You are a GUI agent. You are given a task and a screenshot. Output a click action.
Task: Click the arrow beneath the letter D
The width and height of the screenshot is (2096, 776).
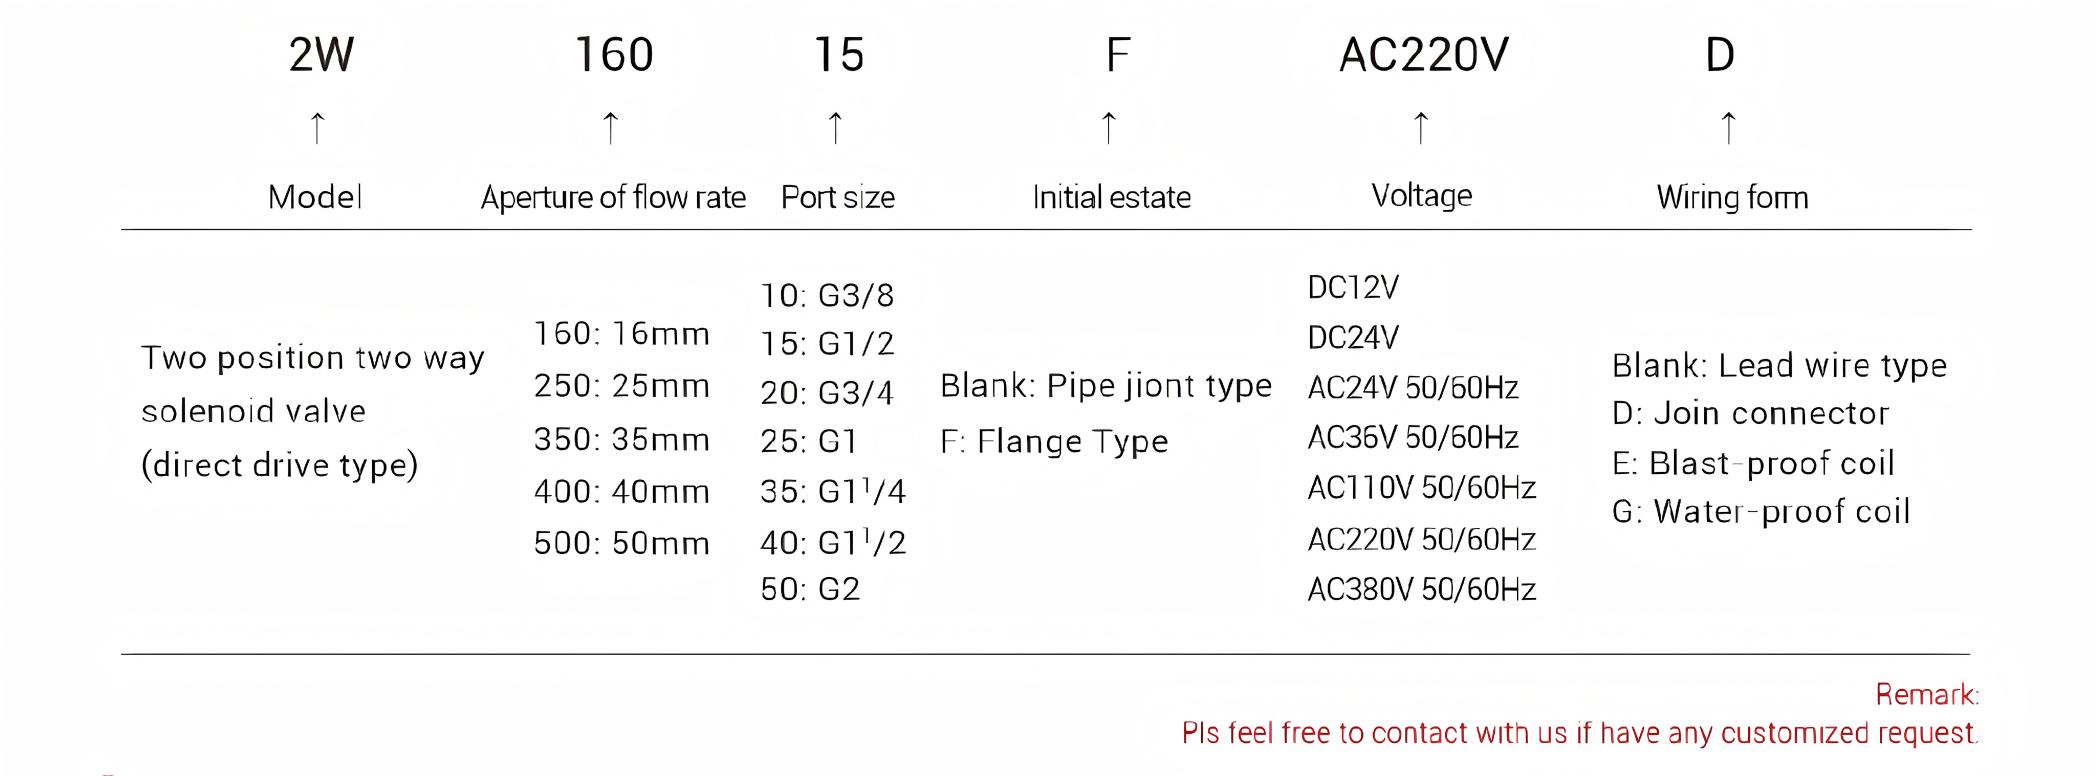tap(1729, 128)
